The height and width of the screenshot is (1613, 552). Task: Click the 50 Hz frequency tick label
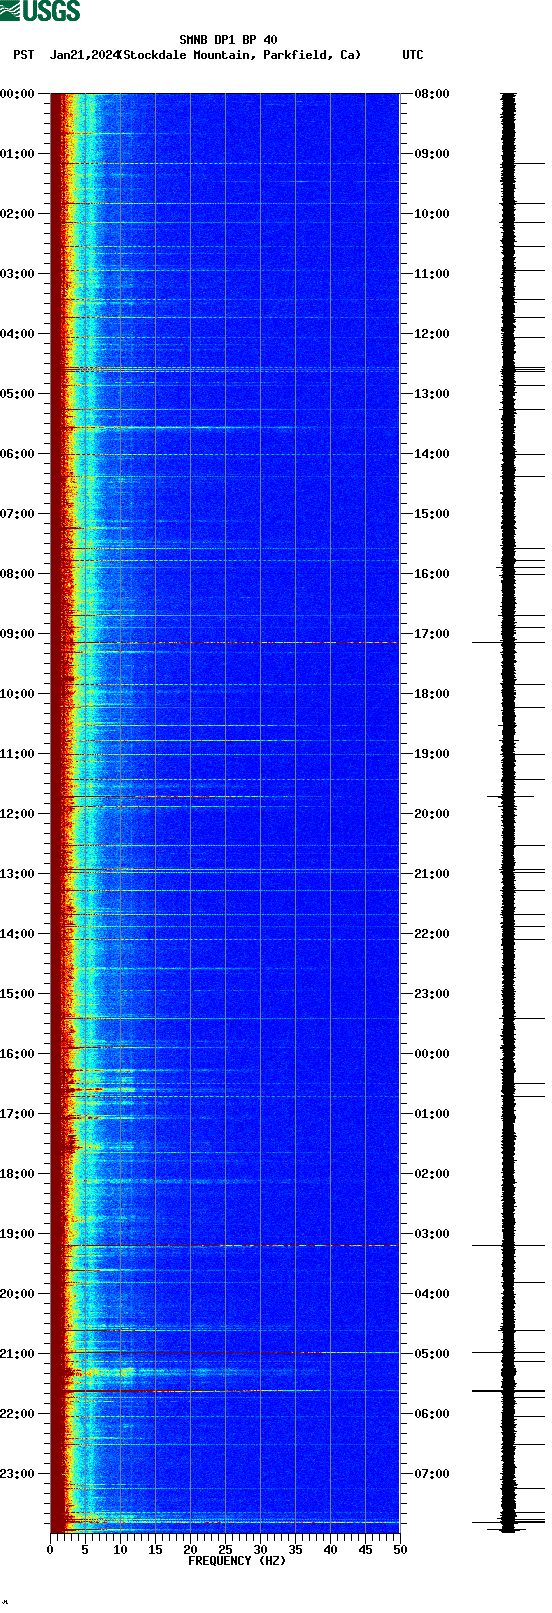[x=400, y=1550]
